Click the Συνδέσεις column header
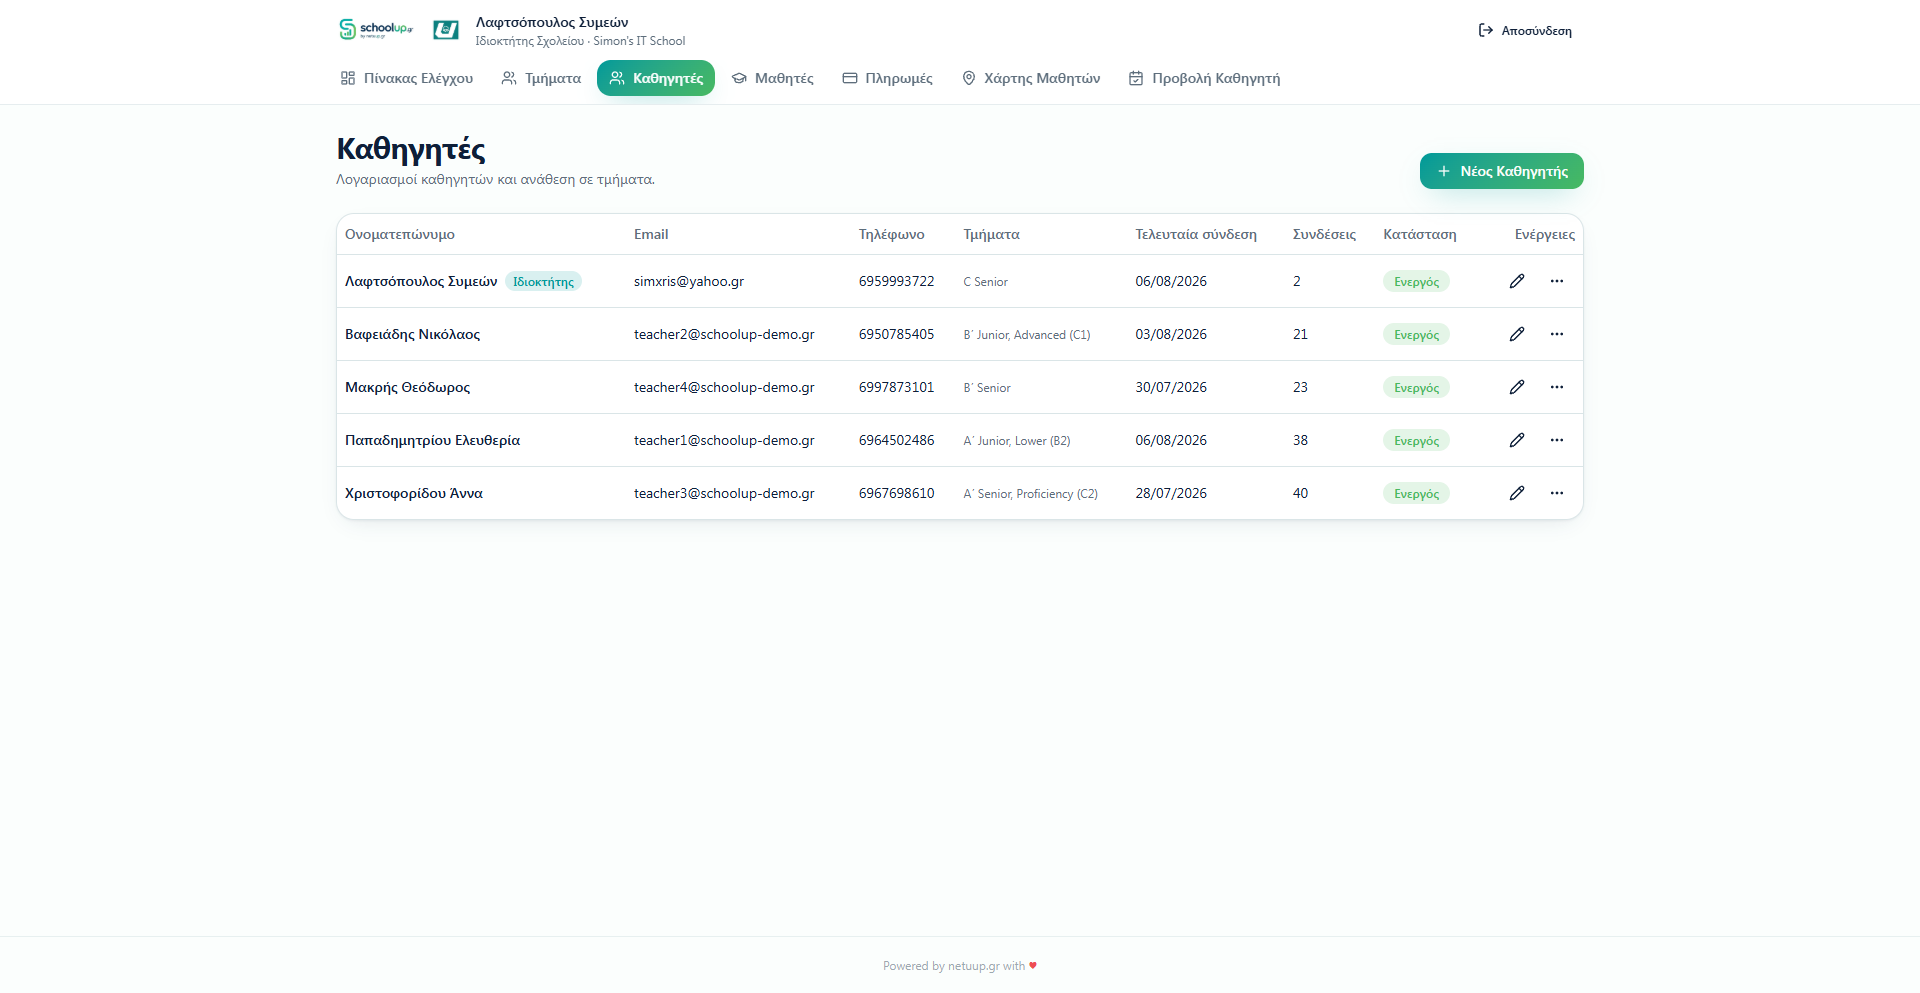Viewport: 1920px width, 993px height. click(1324, 234)
